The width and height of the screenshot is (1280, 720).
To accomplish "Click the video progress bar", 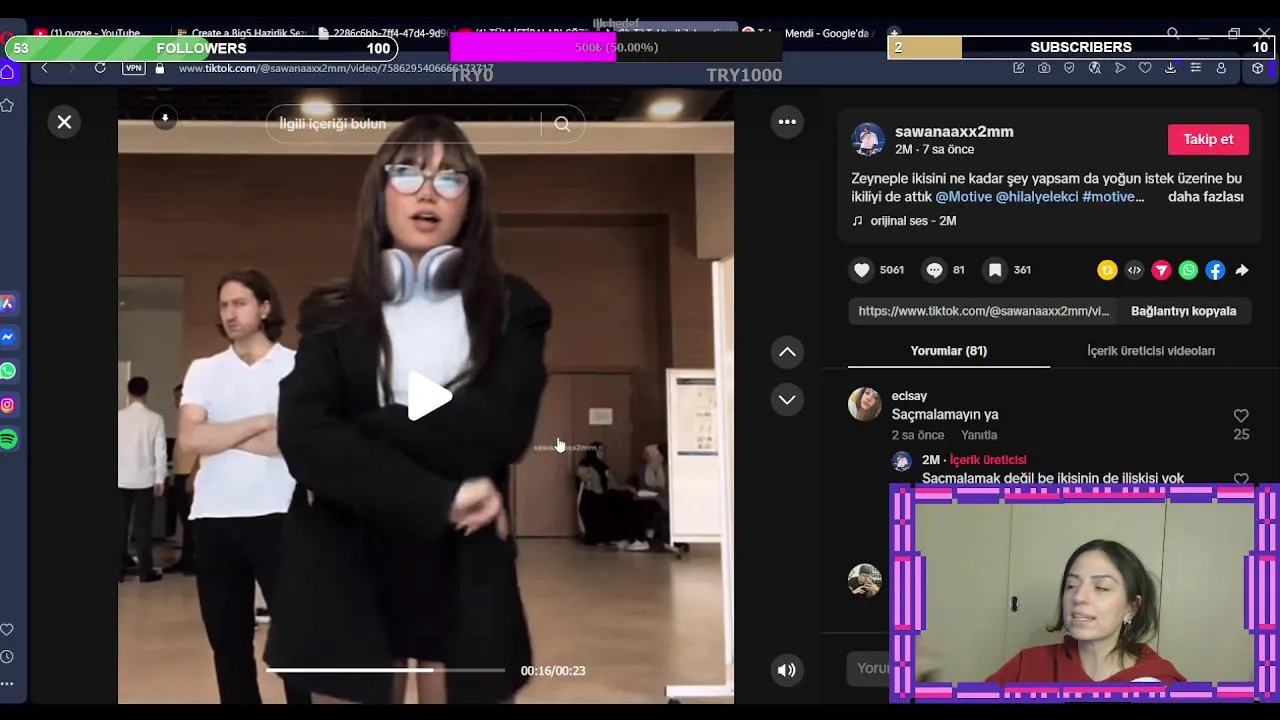I will (385, 670).
